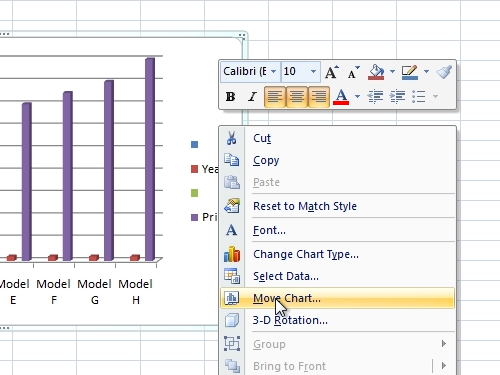
Task: Click Decrease Indent icon
Action: 375,97
